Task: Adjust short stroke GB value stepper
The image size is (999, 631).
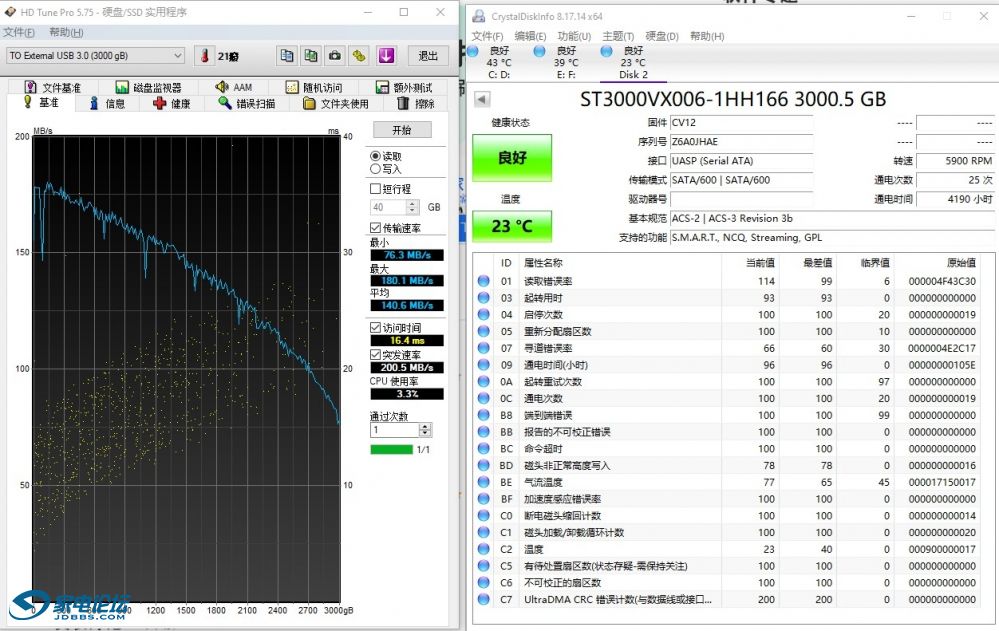Action: point(412,207)
